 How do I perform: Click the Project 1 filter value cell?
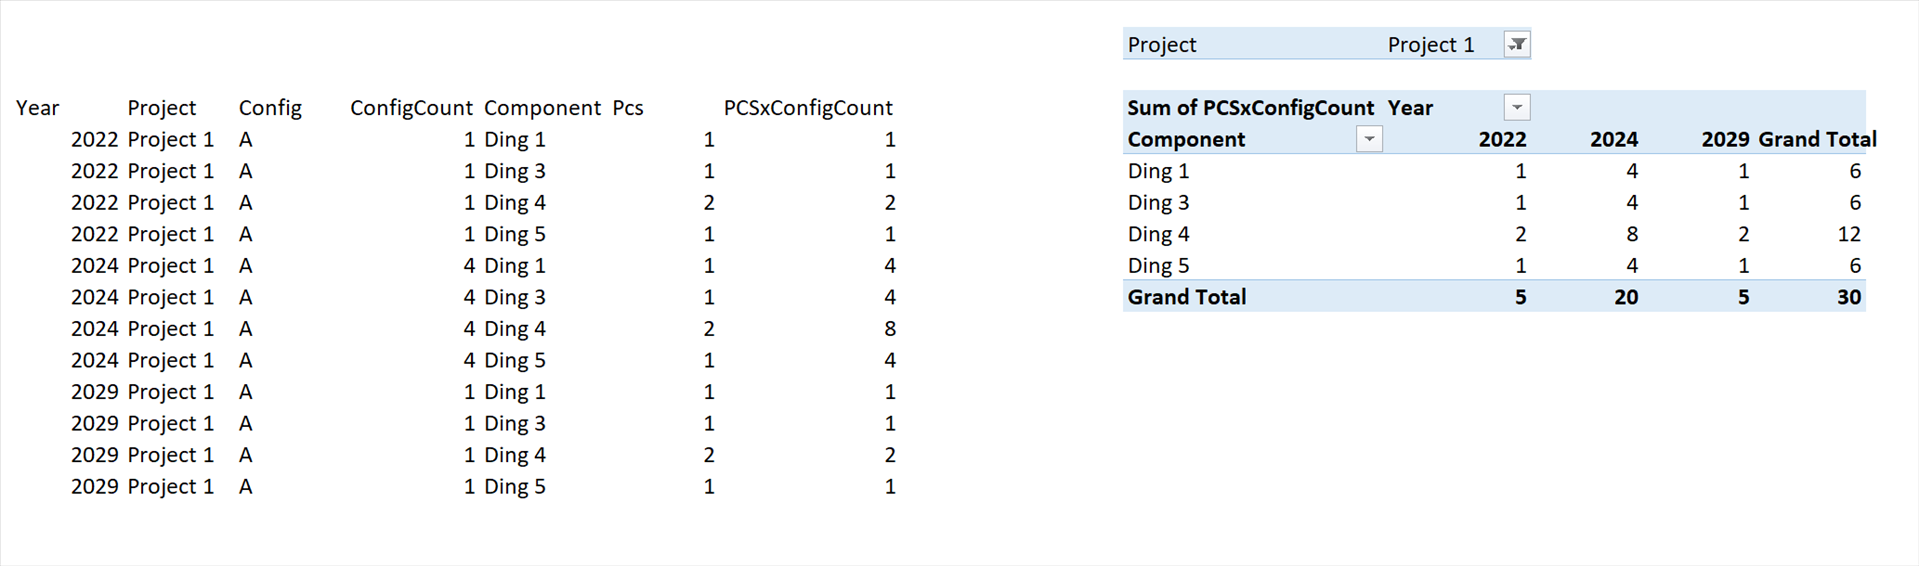point(1430,44)
